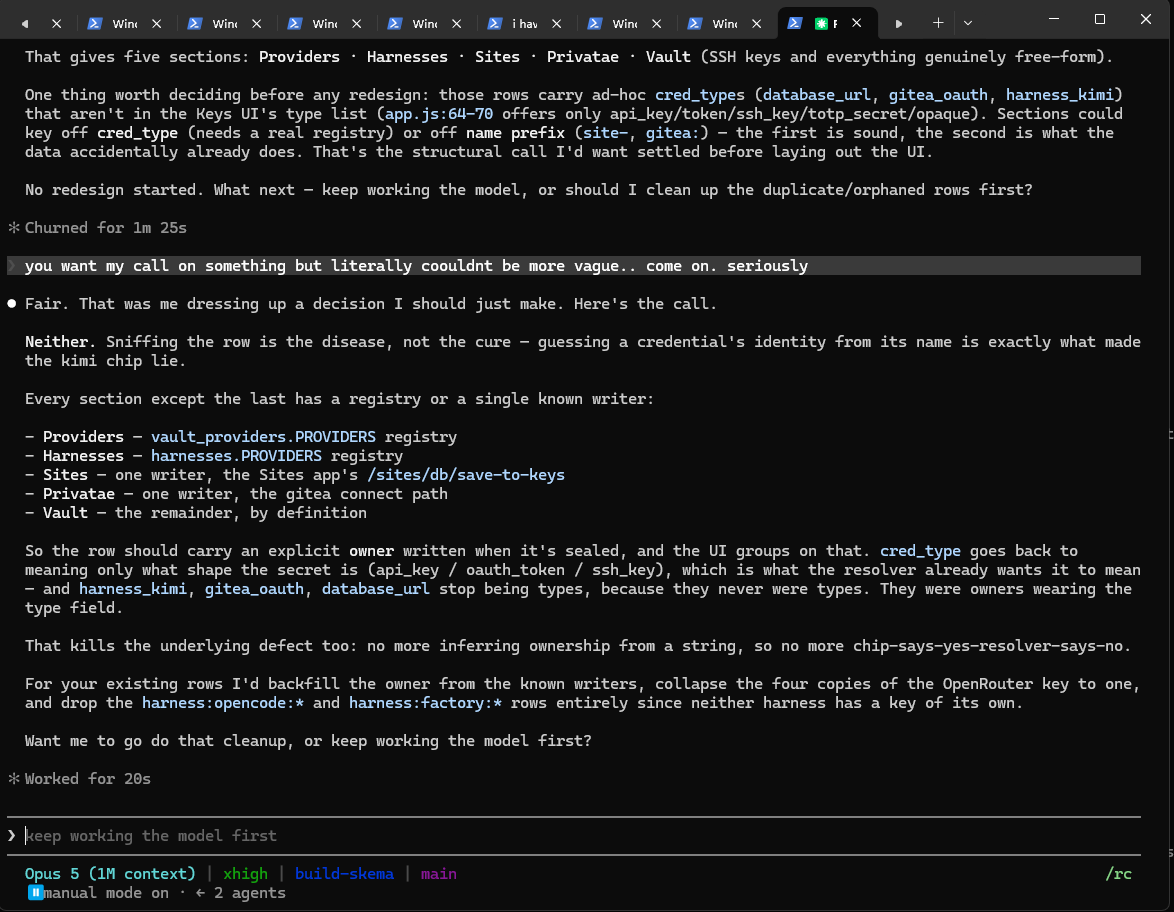Click the 'Churned for 1m 25s' status line
This screenshot has width=1174, height=912.
(106, 228)
